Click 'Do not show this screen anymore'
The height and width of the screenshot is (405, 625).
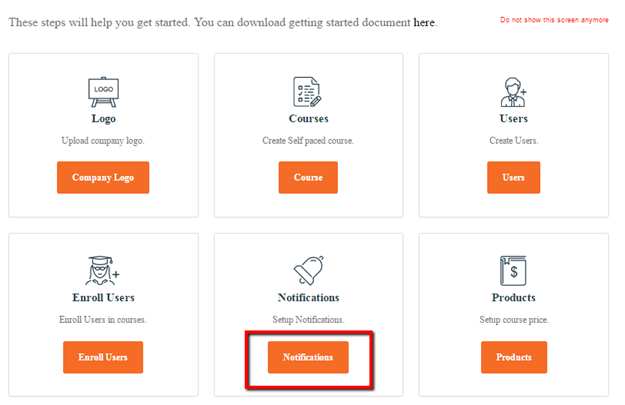click(554, 20)
